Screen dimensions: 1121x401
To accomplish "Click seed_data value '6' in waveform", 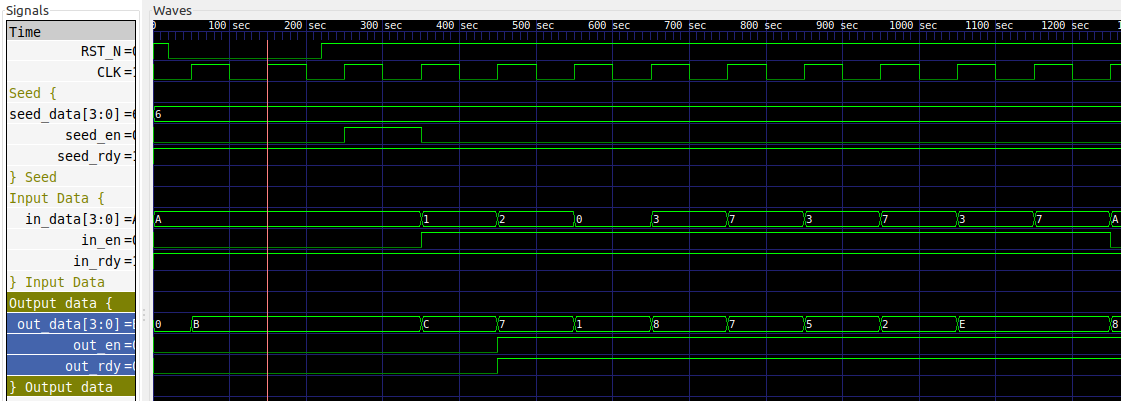I will point(158,114).
